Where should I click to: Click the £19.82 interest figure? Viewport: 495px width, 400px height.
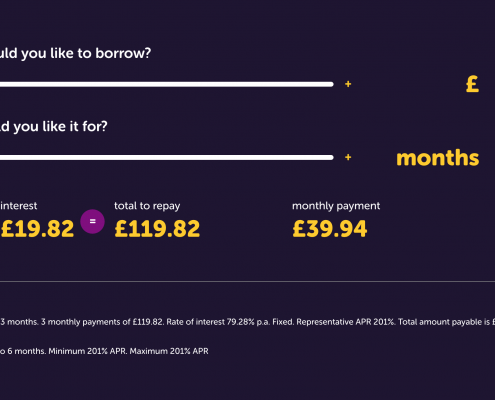pyautogui.click(x=37, y=229)
